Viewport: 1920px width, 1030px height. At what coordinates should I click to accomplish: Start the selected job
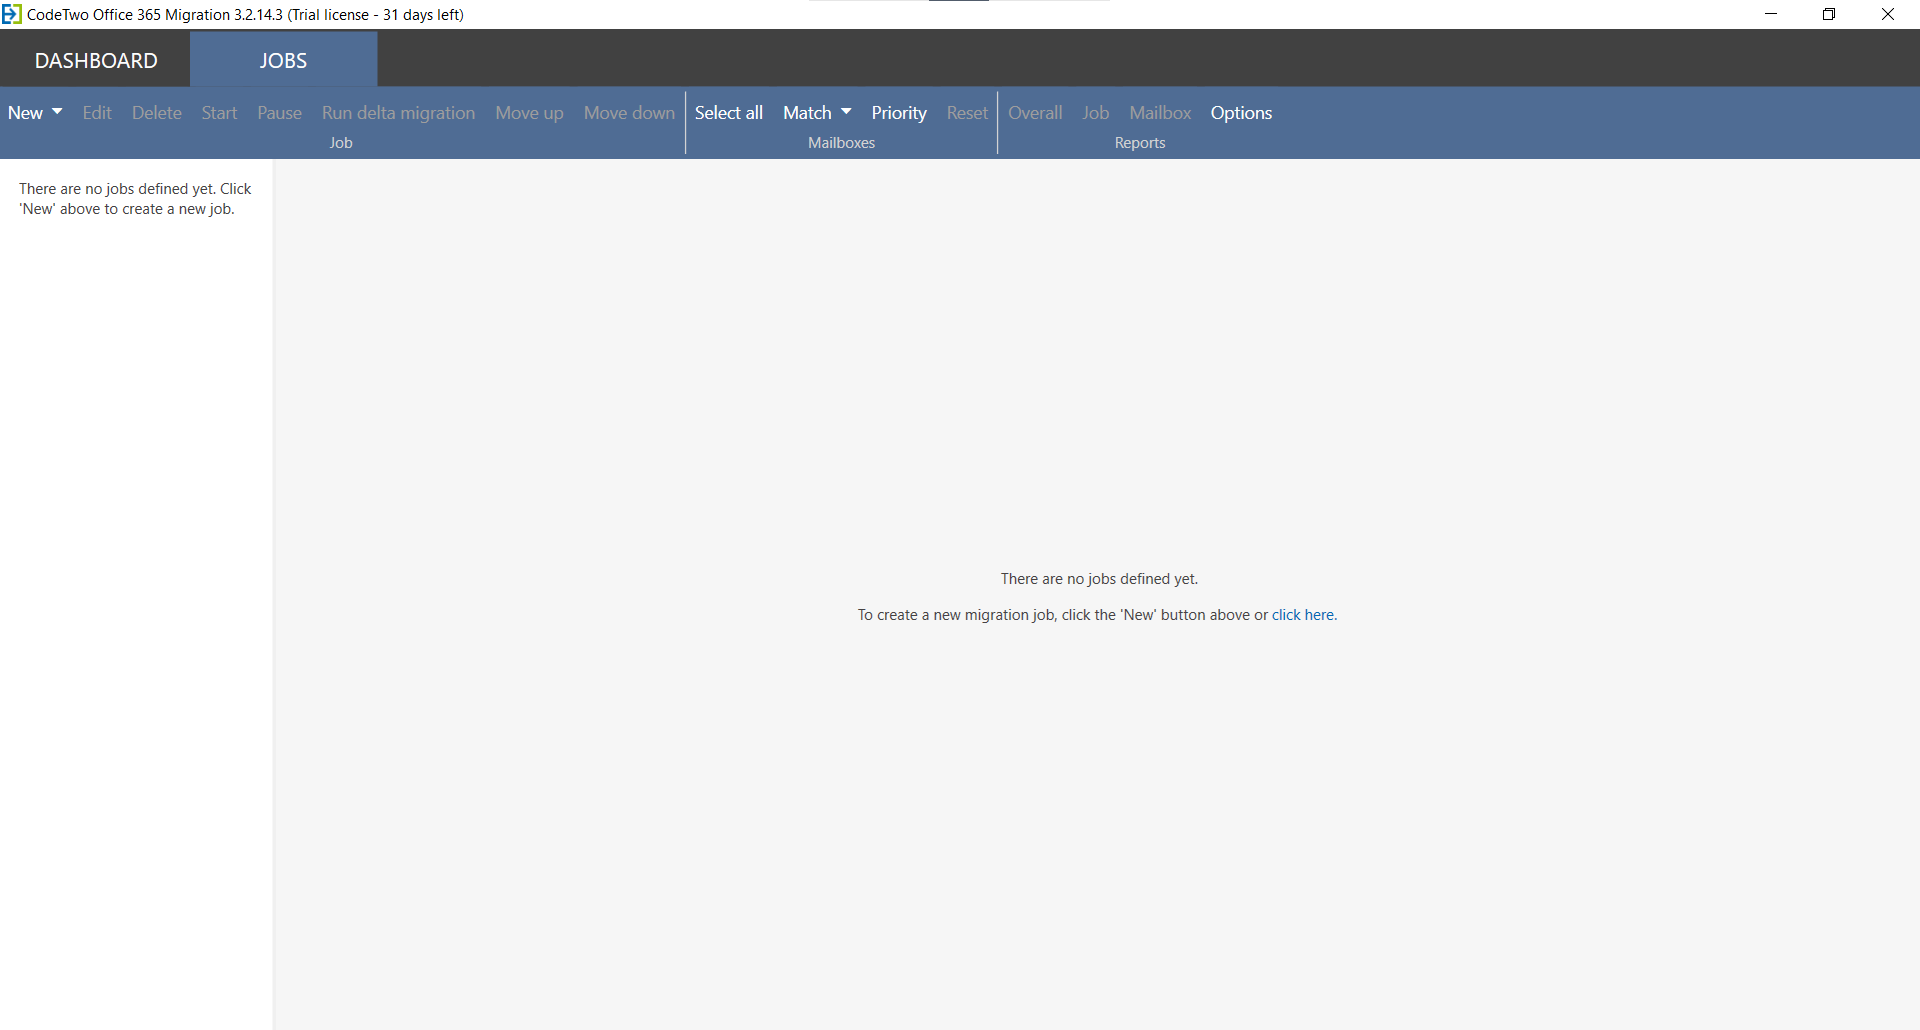coord(219,113)
